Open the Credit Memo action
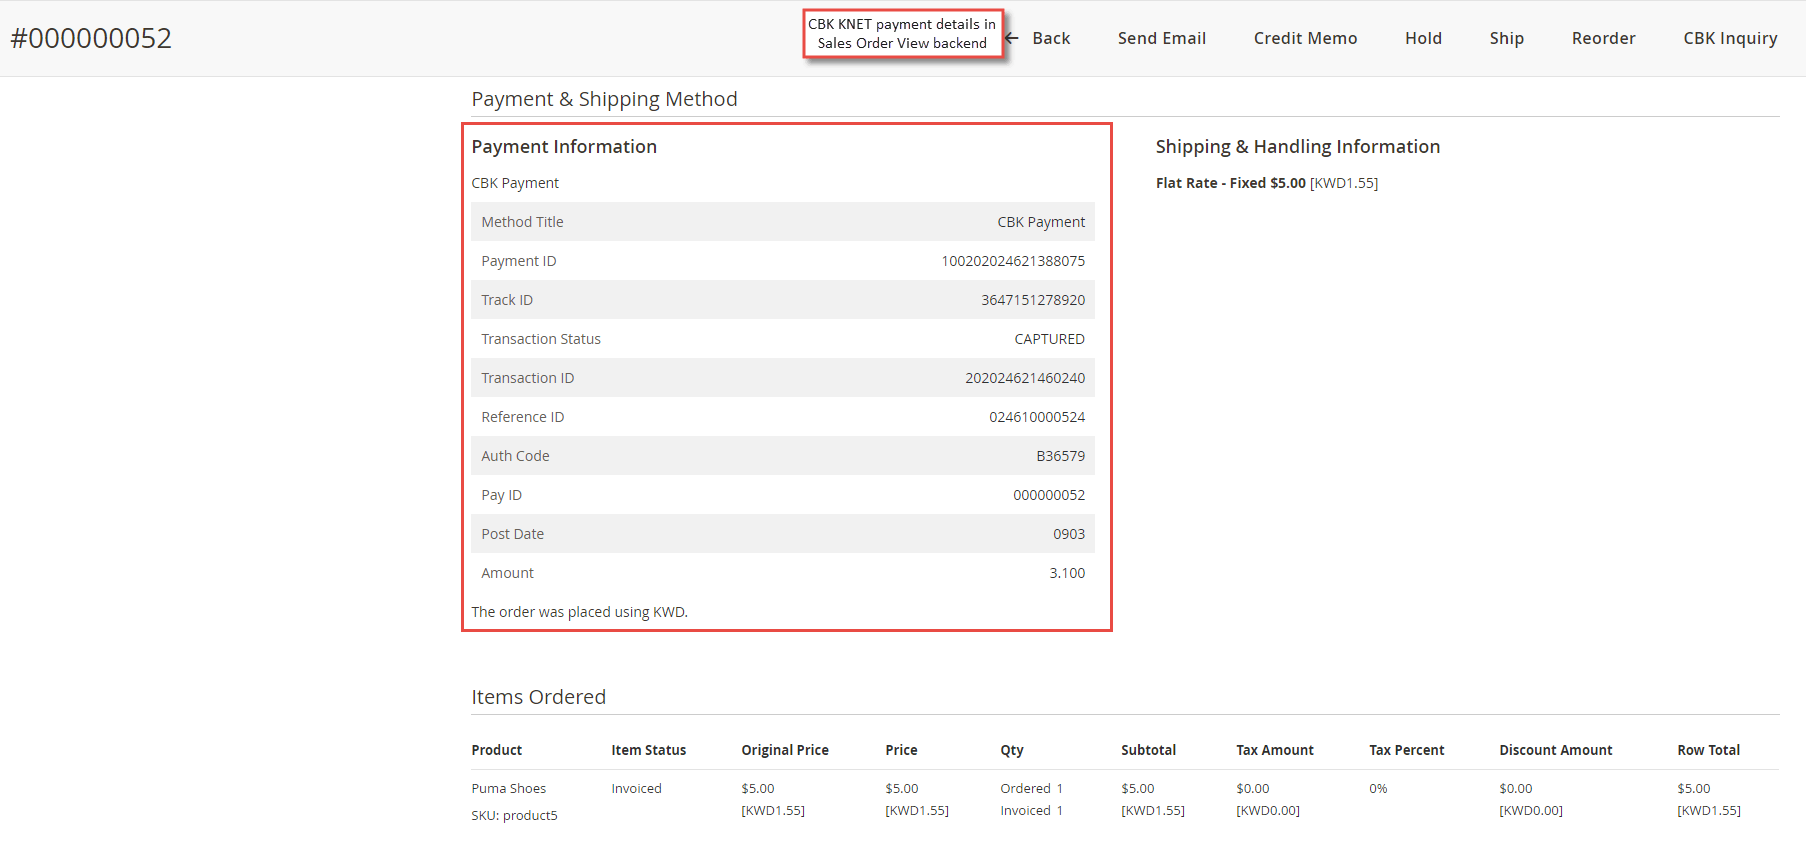1806x849 pixels. (x=1305, y=38)
